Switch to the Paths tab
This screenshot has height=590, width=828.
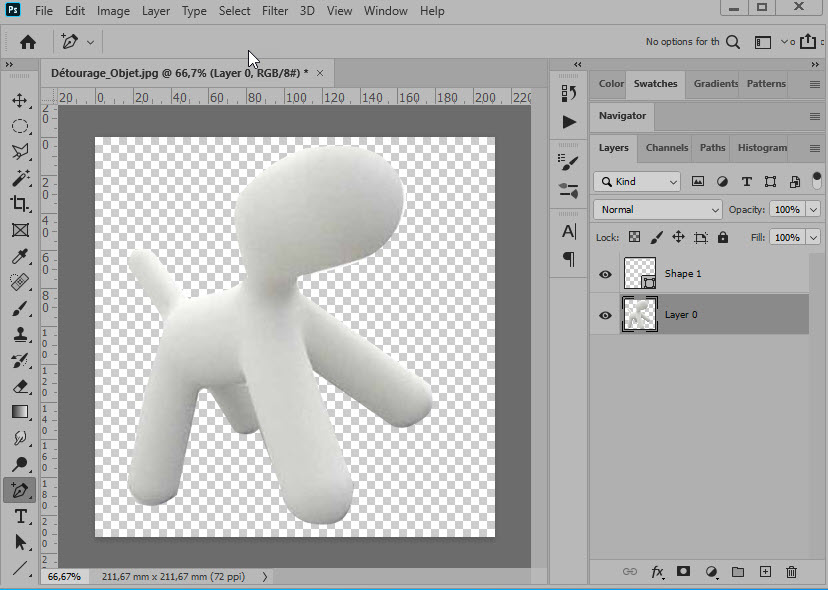[712, 148]
